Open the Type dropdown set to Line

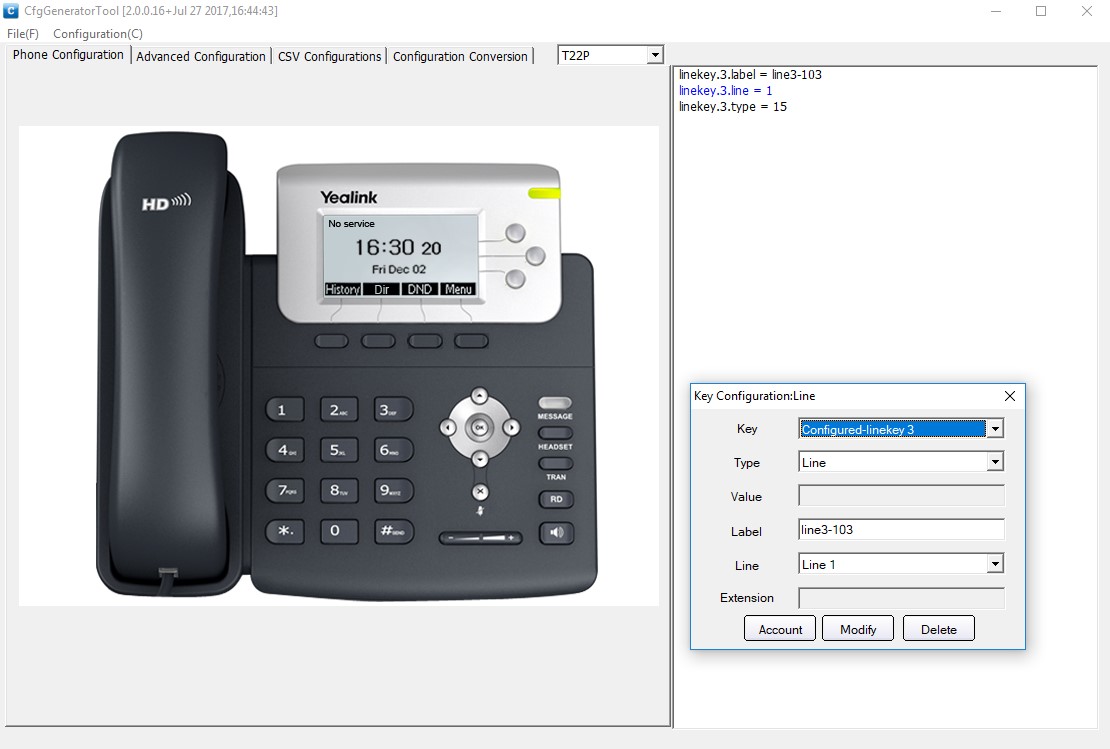[x=995, y=462]
